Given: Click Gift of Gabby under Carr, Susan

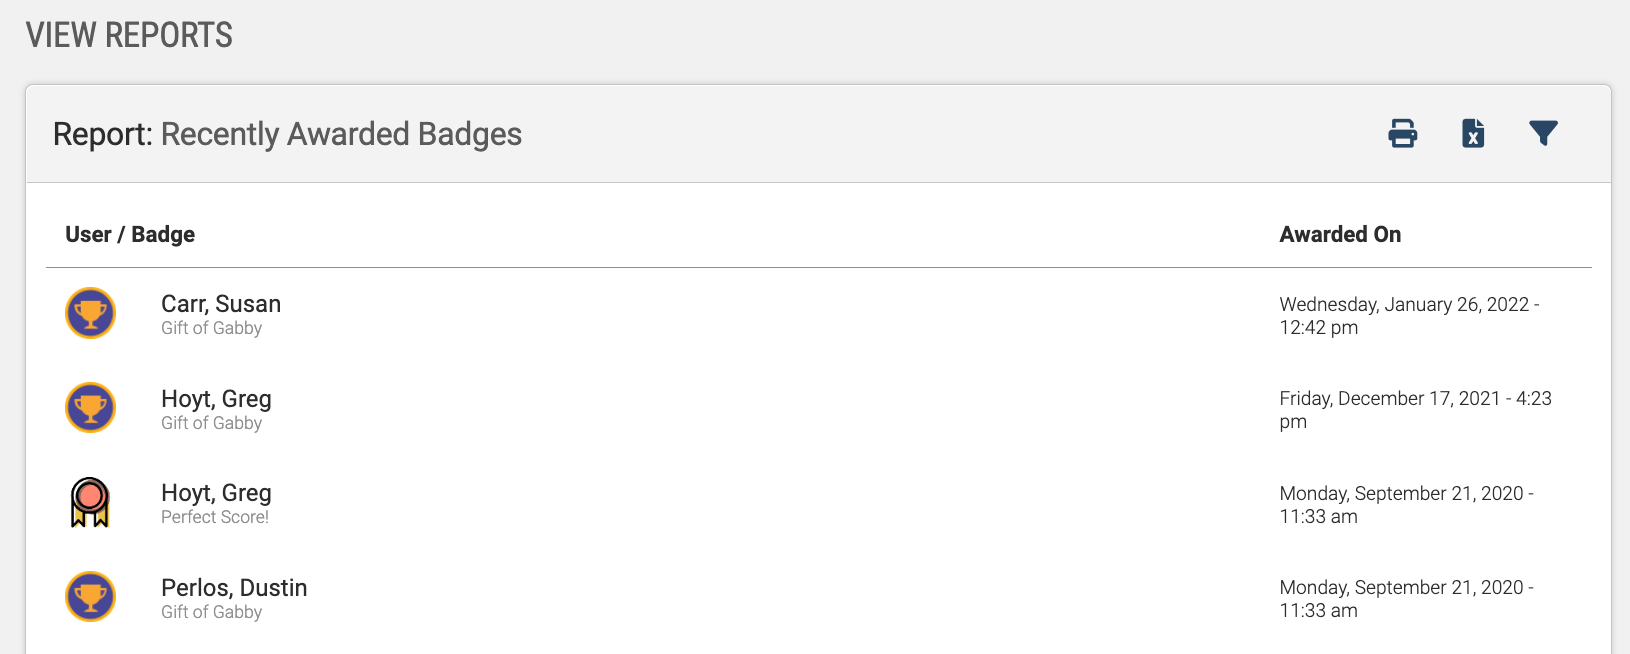Looking at the screenshot, I should pos(211,328).
